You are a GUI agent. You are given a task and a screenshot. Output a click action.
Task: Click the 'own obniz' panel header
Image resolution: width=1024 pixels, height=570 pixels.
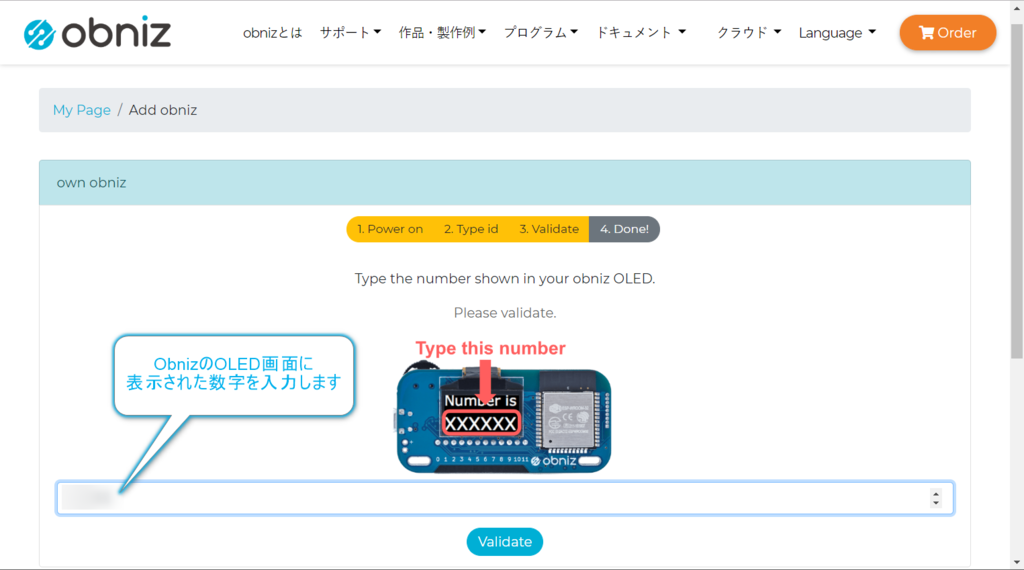(505, 183)
